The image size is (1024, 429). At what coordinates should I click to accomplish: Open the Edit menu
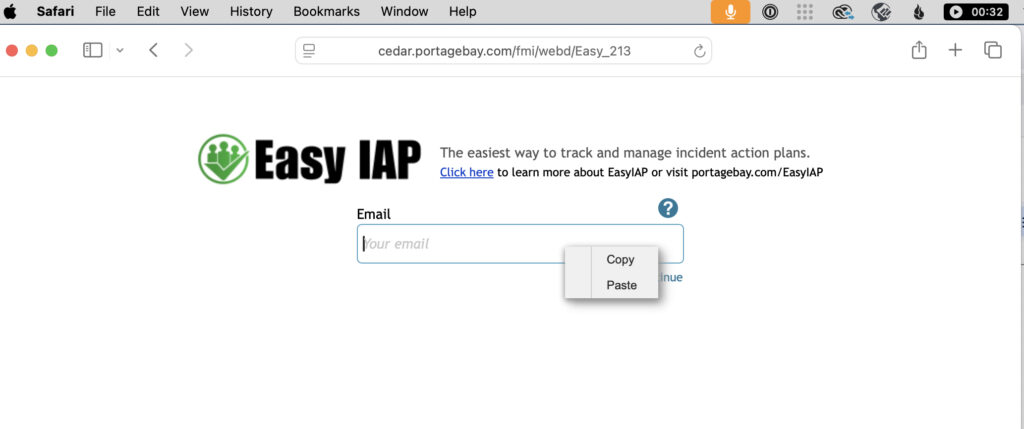pyautogui.click(x=148, y=11)
